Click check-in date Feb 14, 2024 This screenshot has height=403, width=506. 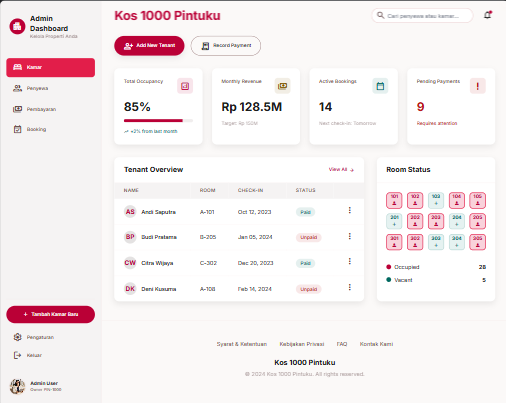click(x=255, y=289)
